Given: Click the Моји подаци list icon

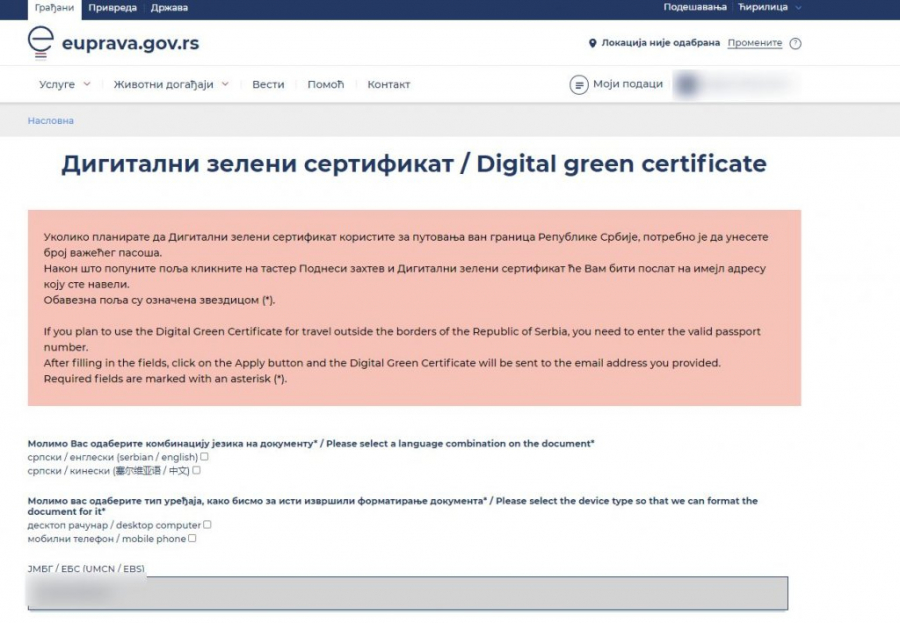Looking at the screenshot, I should click(579, 85).
